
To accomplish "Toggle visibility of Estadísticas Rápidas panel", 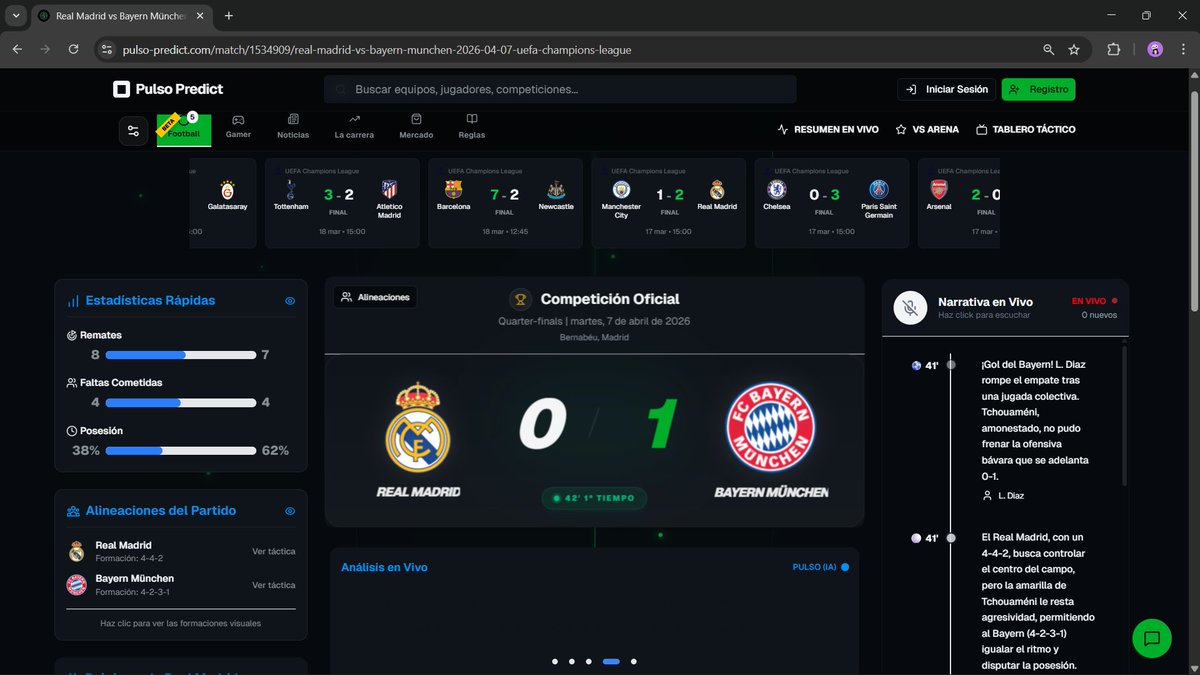I will click(x=289, y=300).
